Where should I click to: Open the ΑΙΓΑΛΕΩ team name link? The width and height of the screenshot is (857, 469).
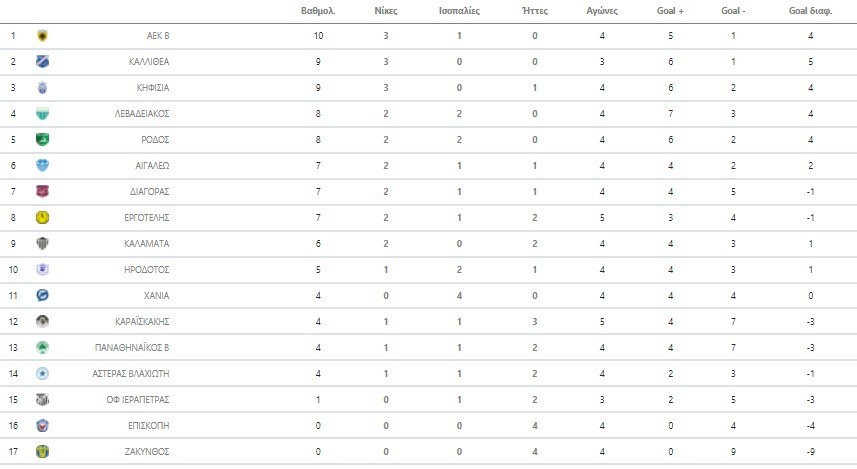coord(151,166)
